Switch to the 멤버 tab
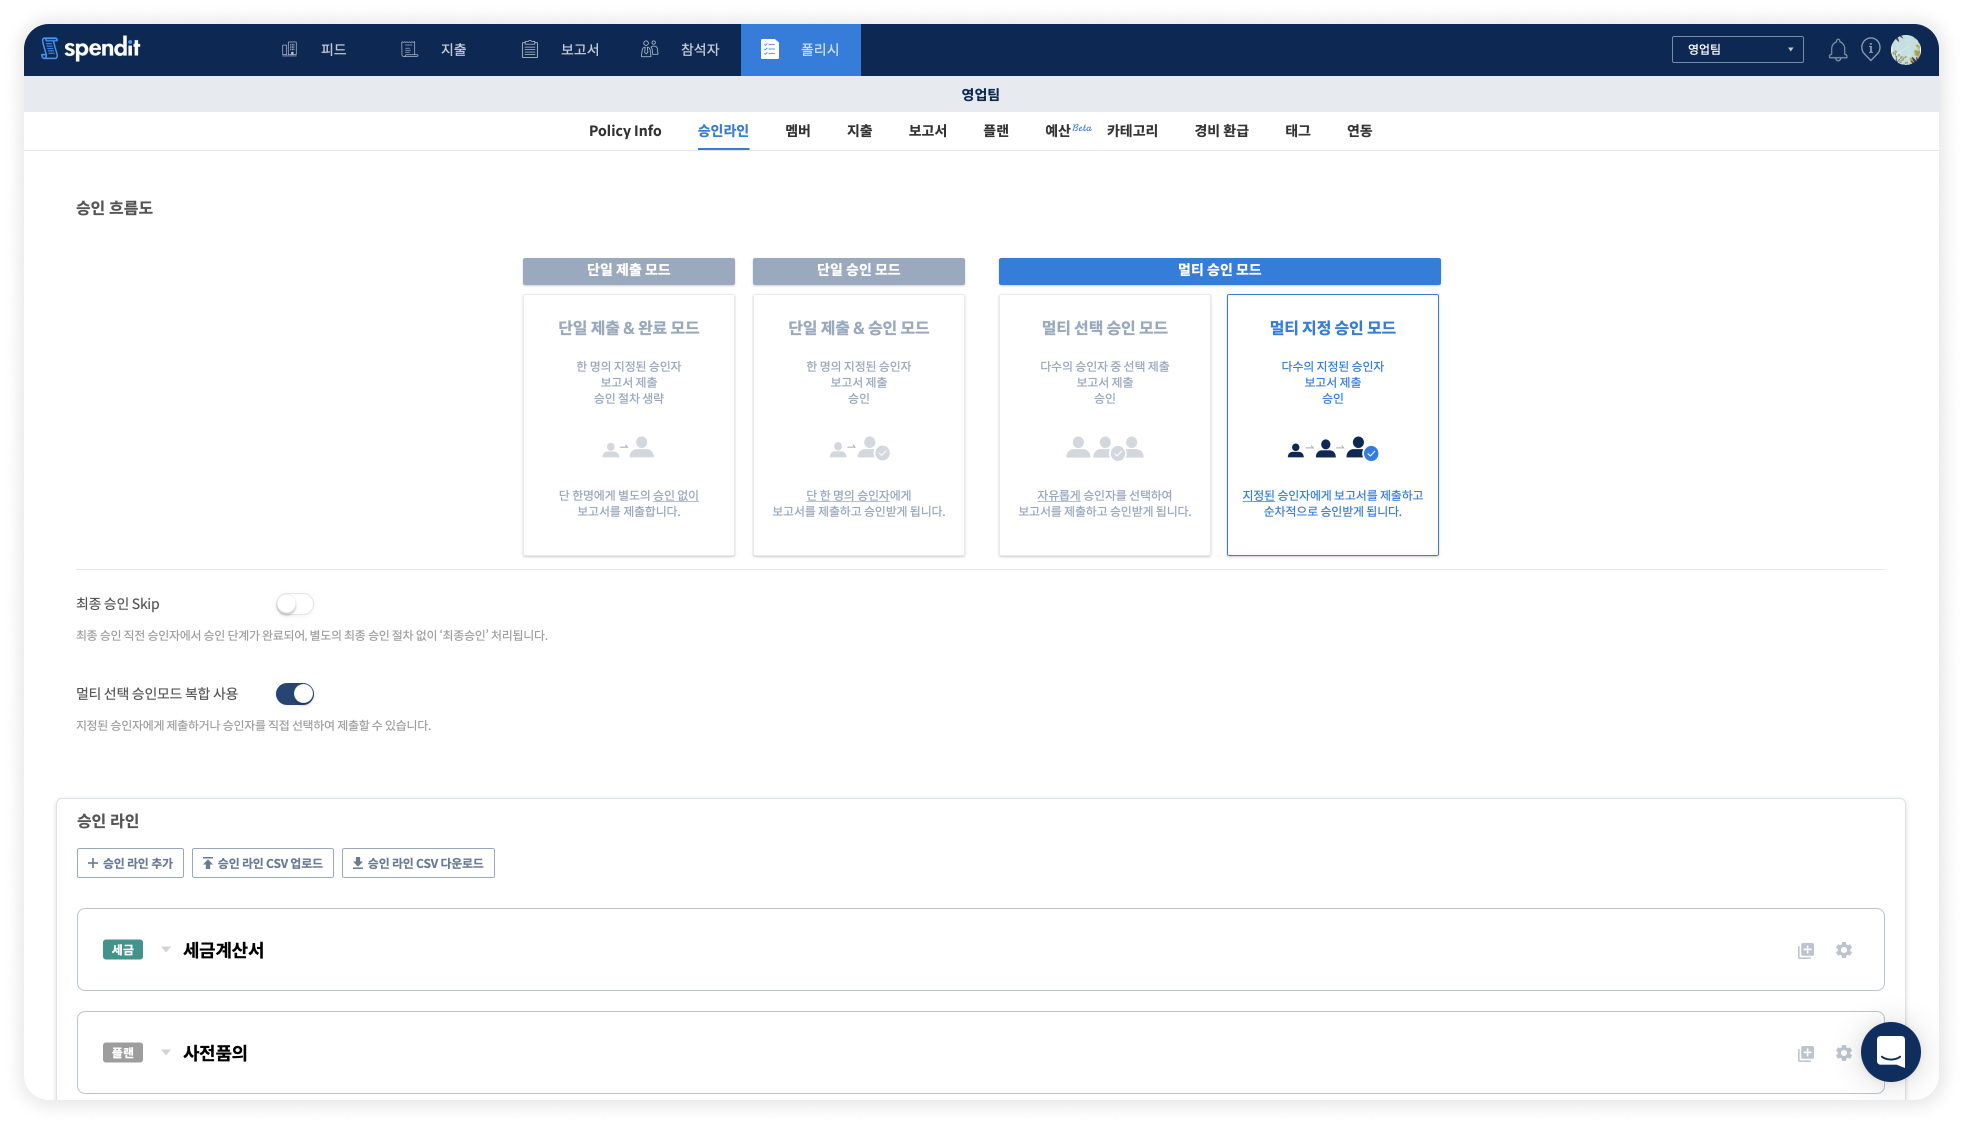1965x1126 pixels. [797, 131]
